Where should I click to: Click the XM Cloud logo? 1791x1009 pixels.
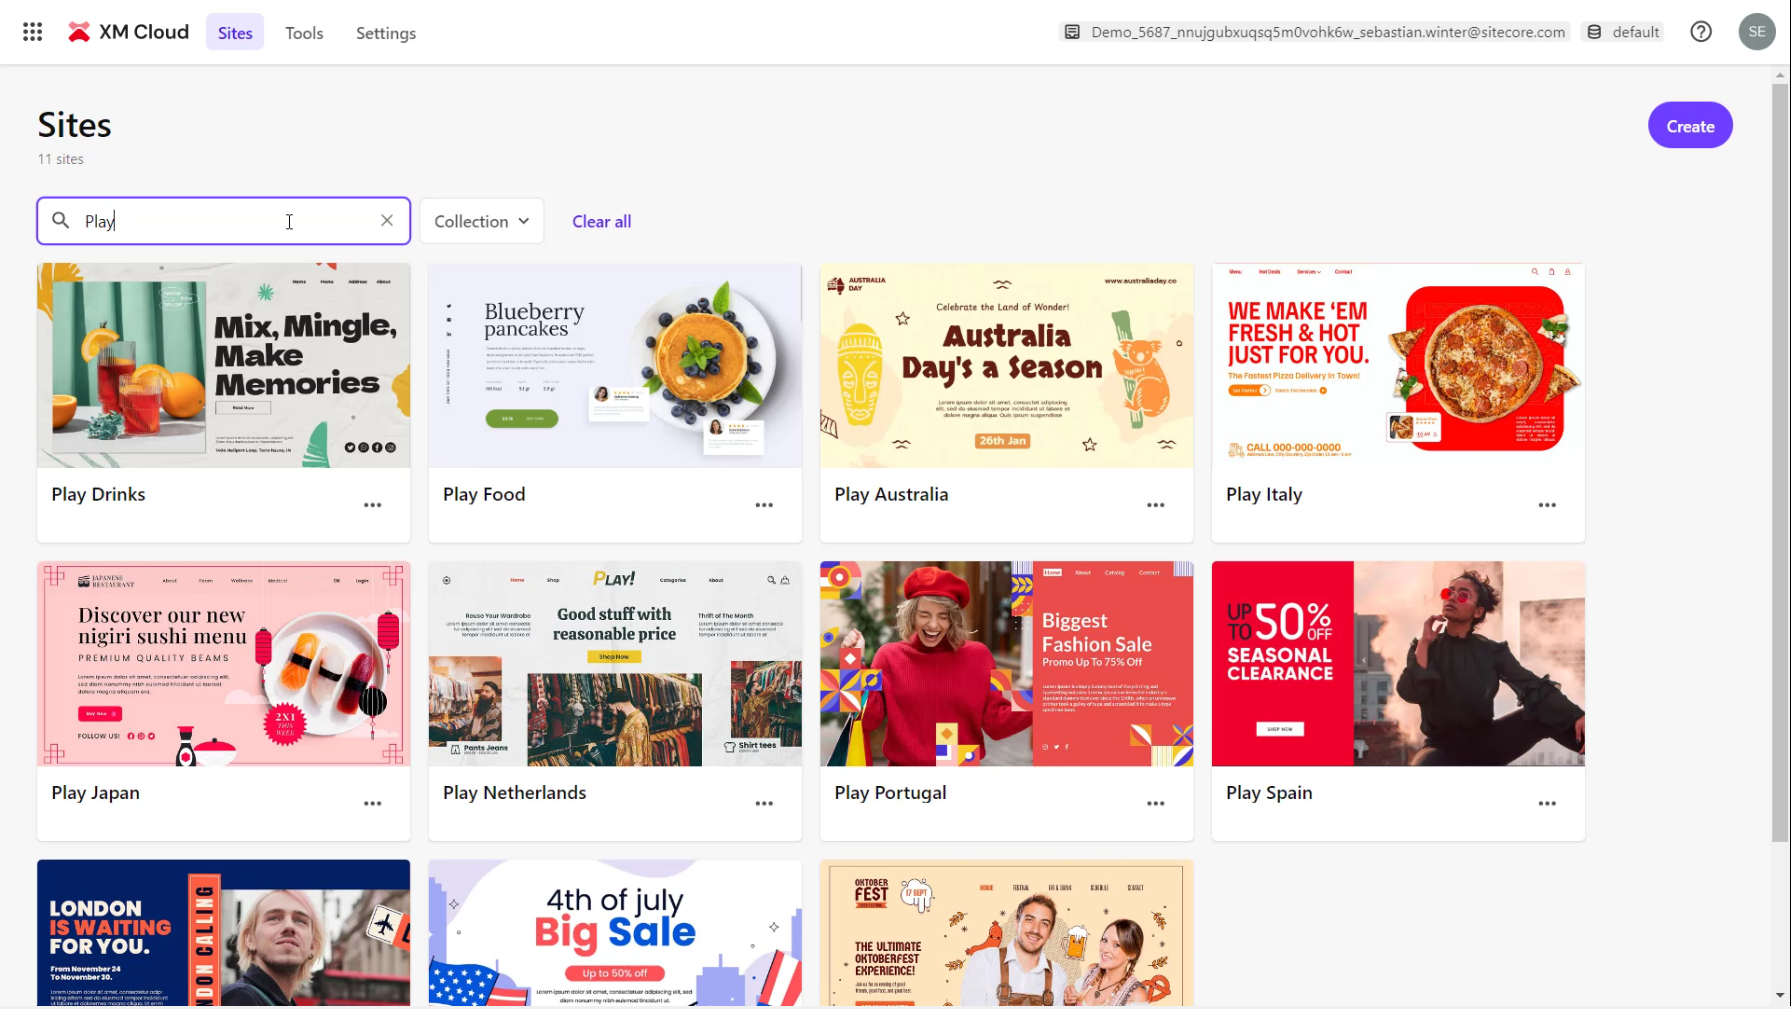coord(128,32)
